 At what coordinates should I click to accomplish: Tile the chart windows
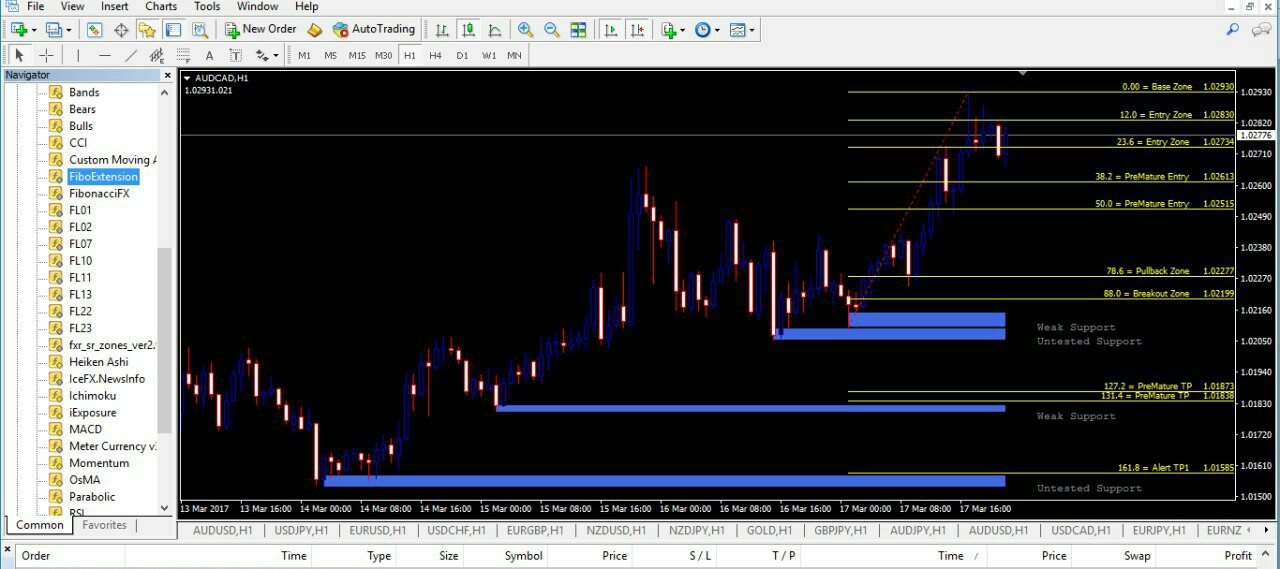click(x=578, y=30)
